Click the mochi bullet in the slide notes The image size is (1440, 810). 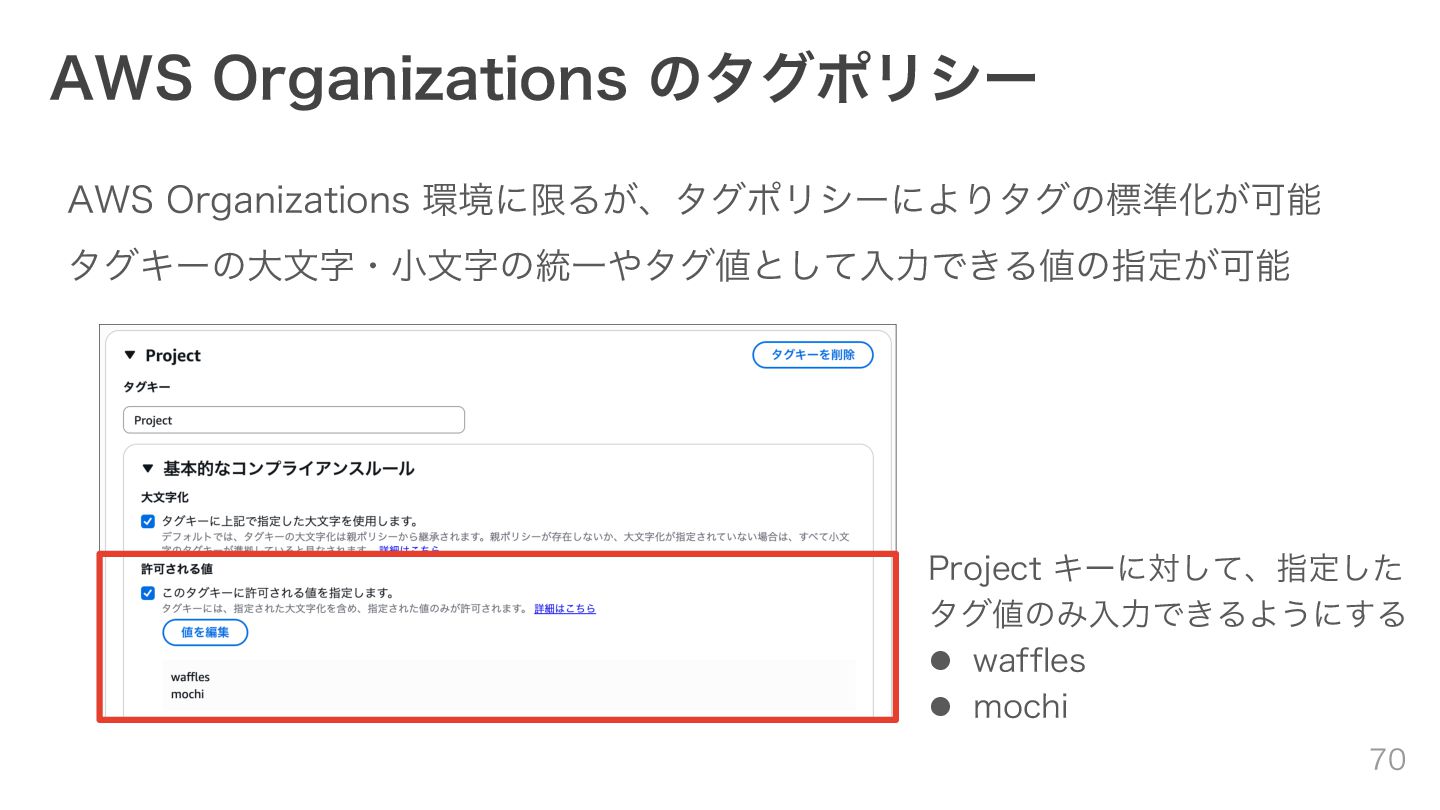(1020, 707)
